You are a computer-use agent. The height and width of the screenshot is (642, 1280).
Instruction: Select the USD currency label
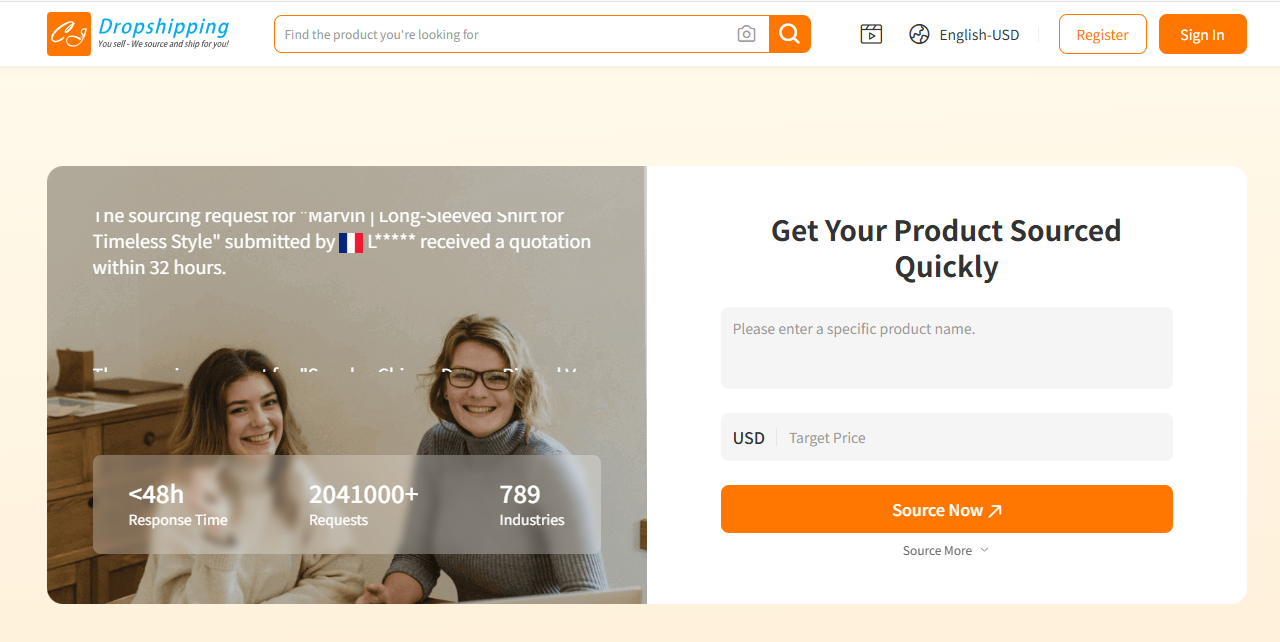tap(748, 437)
